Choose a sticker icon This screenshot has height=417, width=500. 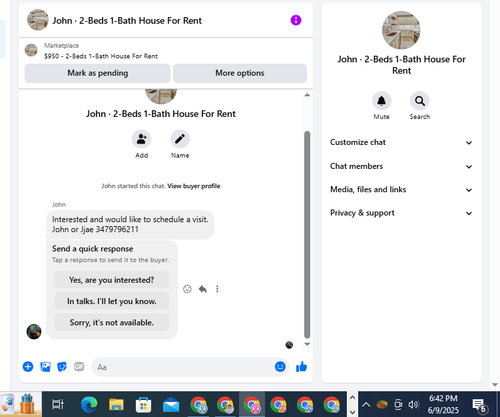[x=62, y=367]
